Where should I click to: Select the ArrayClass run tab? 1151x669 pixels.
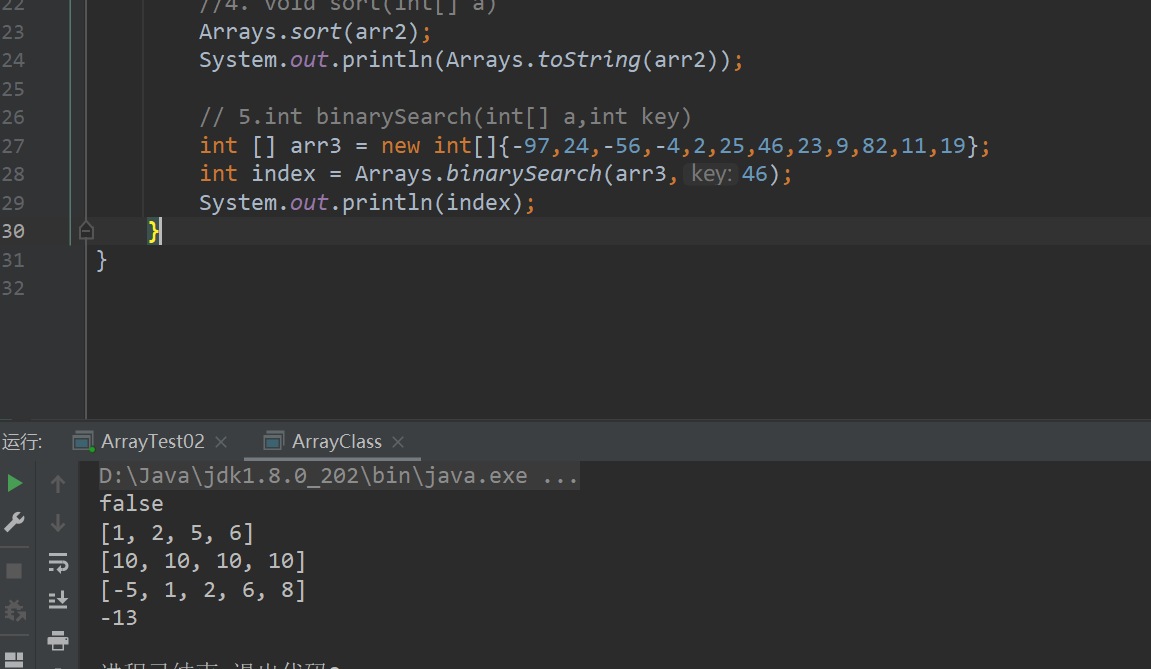coord(336,441)
